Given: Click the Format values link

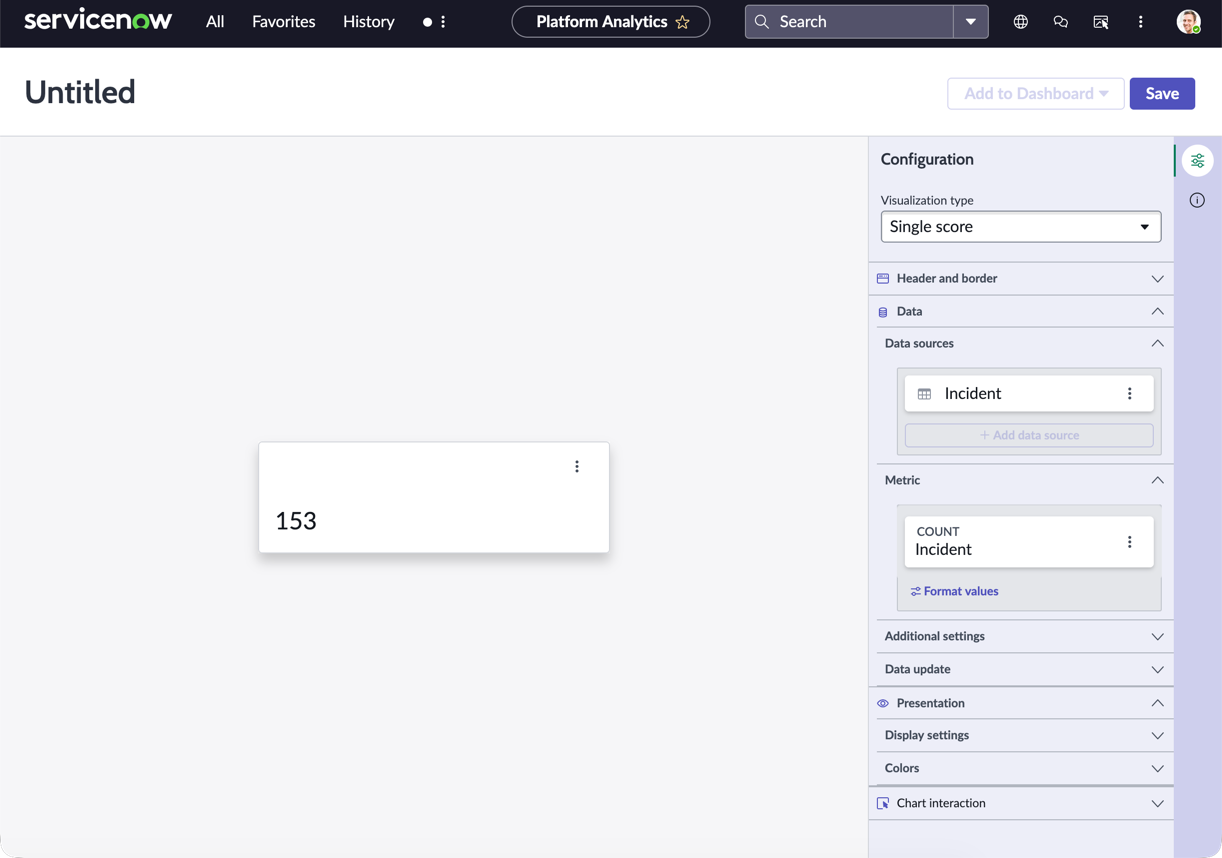Looking at the screenshot, I should tap(955, 591).
